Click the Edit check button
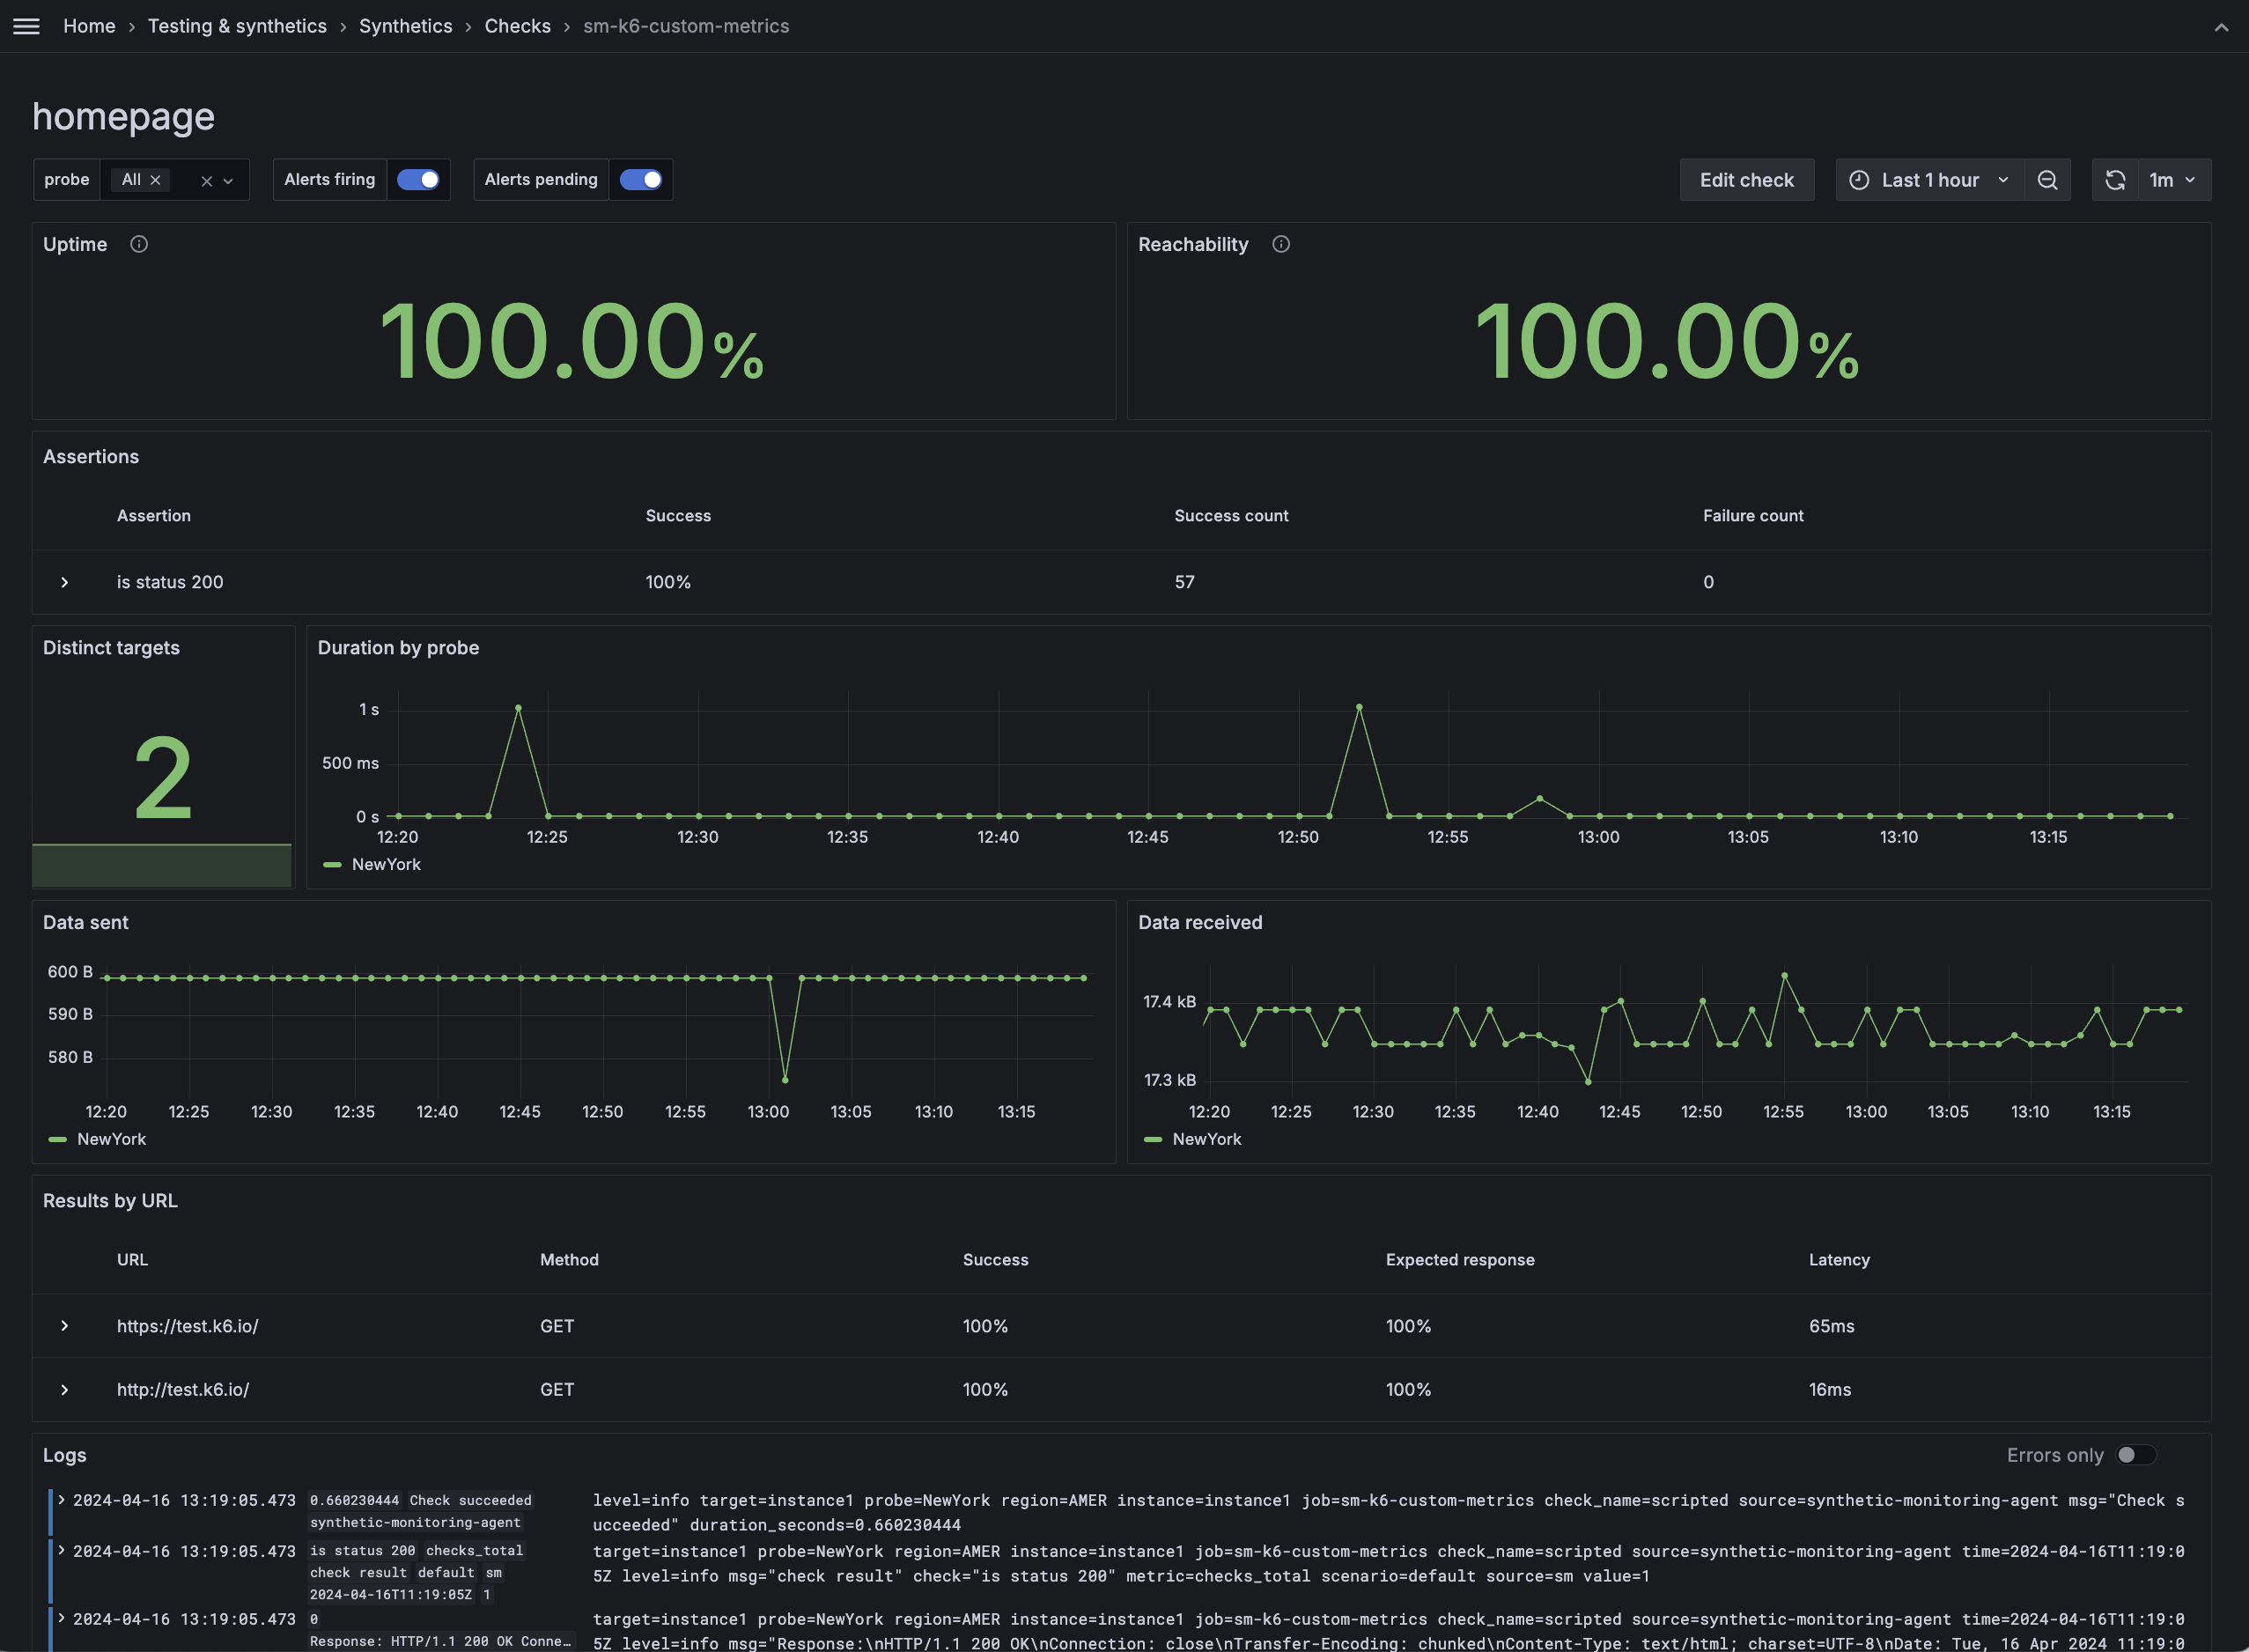This screenshot has height=1652, width=2249. click(1746, 179)
